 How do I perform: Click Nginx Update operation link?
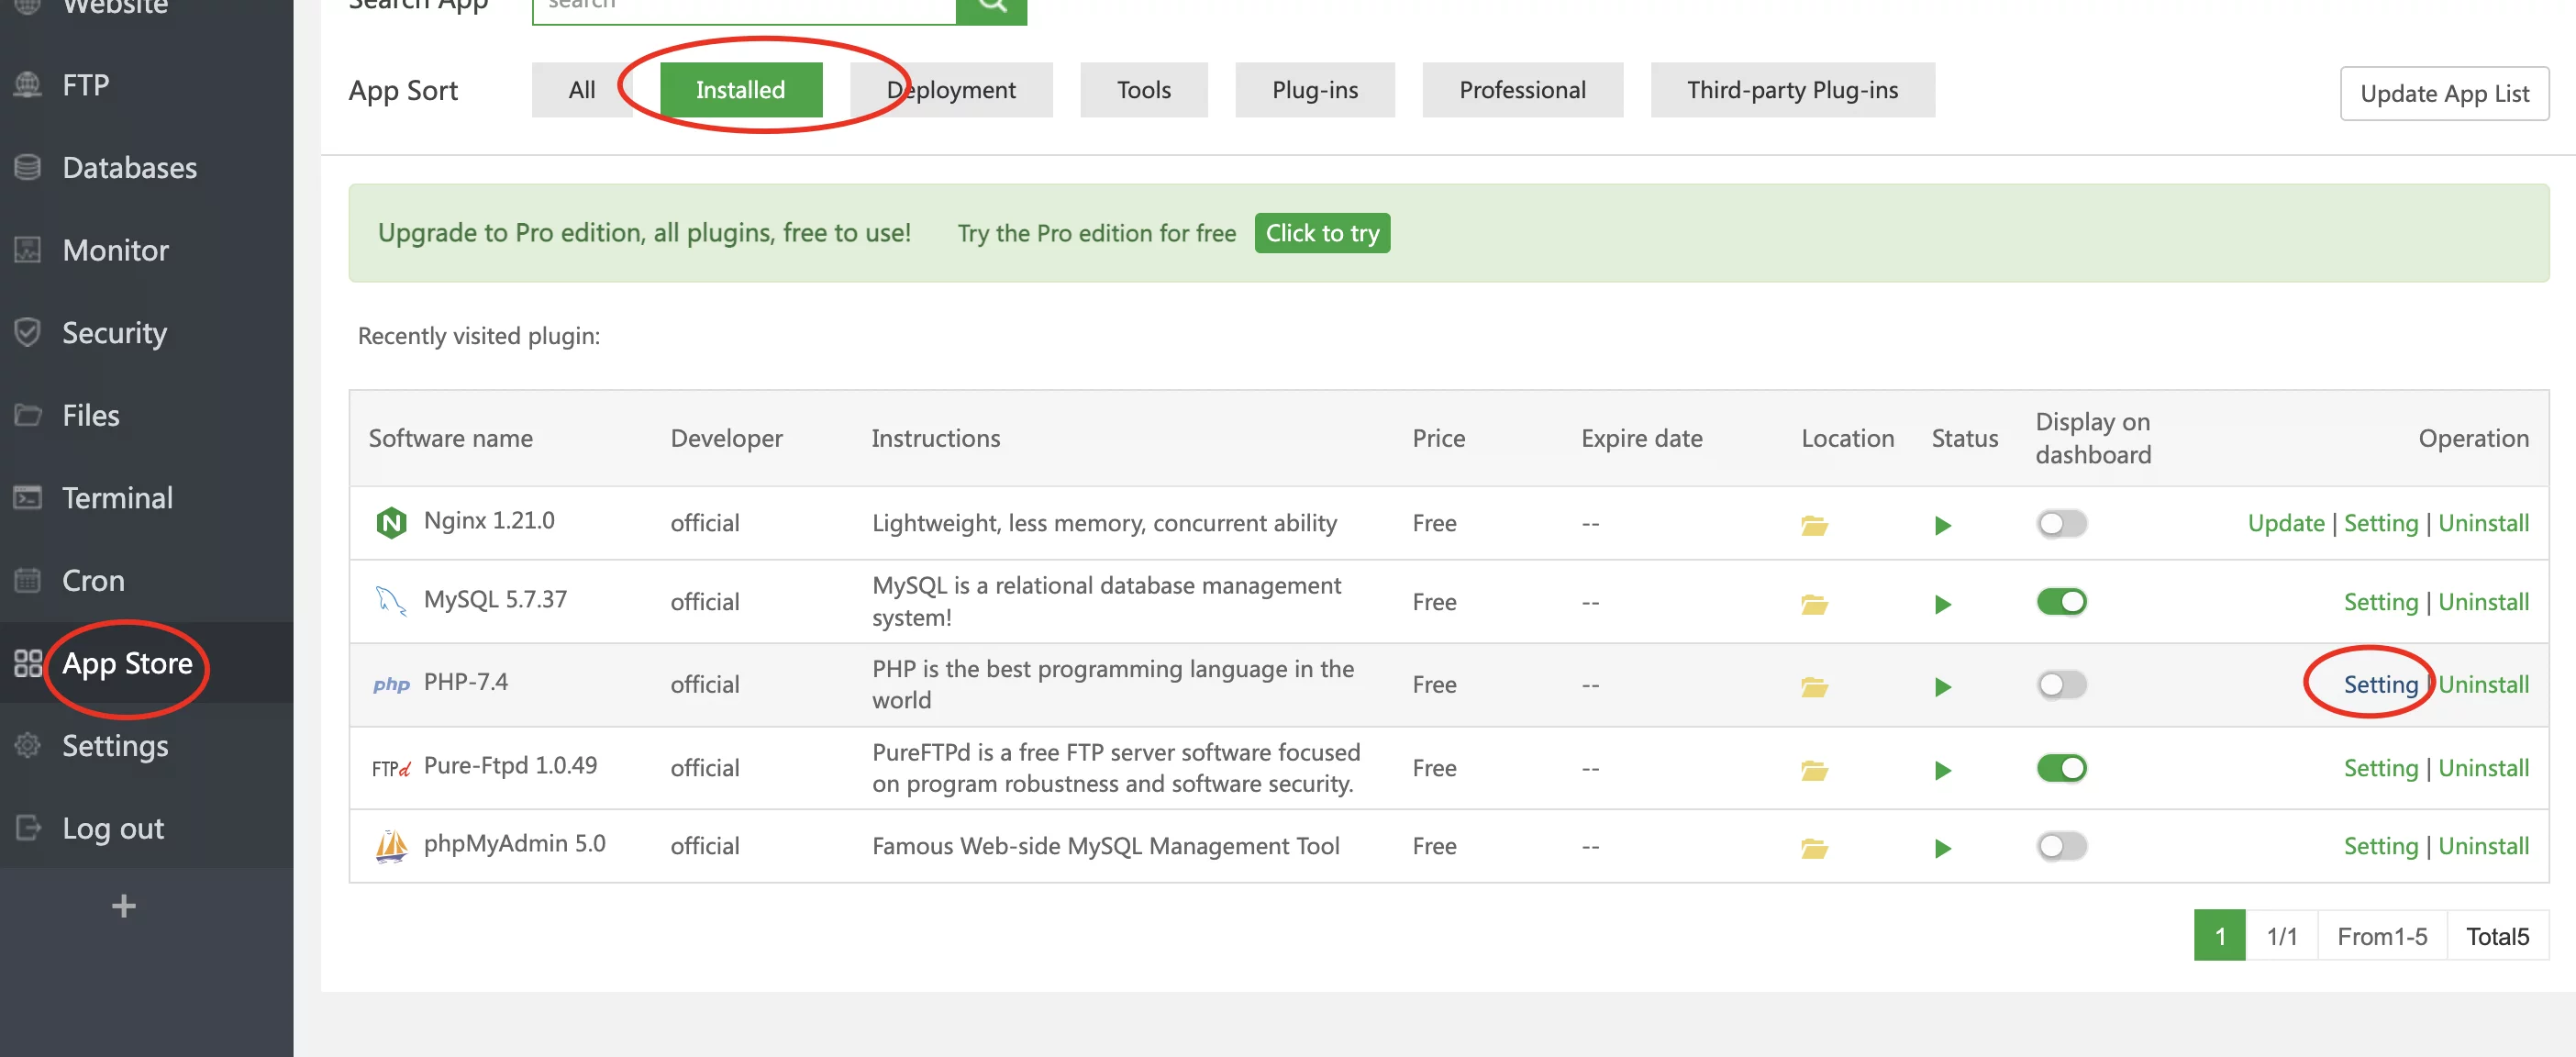pos(2285,523)
